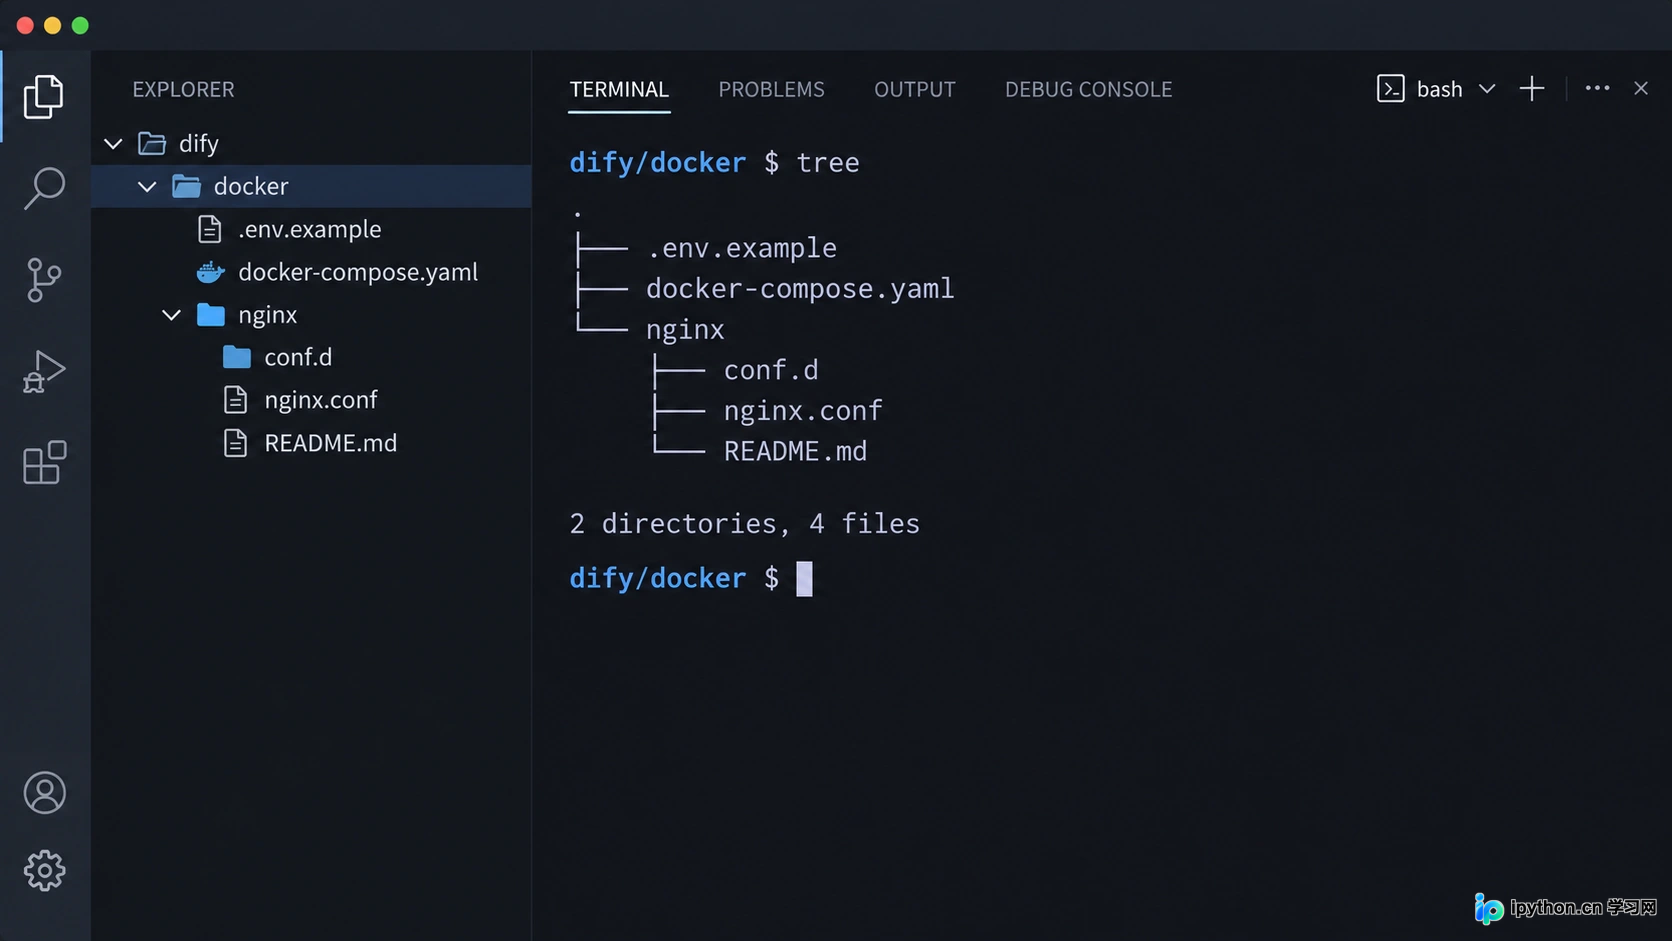
Task: Click the bash terminal shell icon
Action: (x=1390, y=89)
